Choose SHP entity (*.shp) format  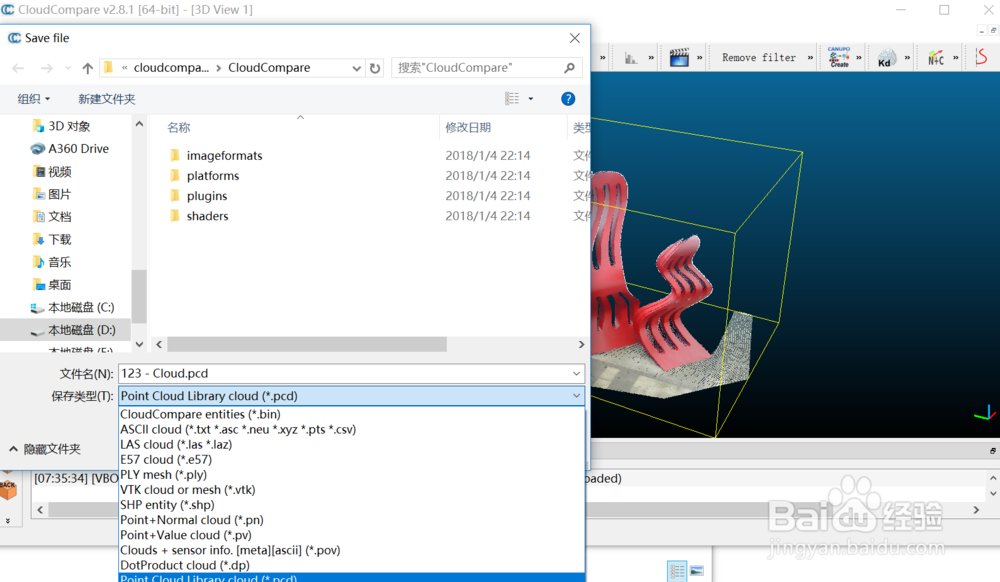tap(351, 505)
